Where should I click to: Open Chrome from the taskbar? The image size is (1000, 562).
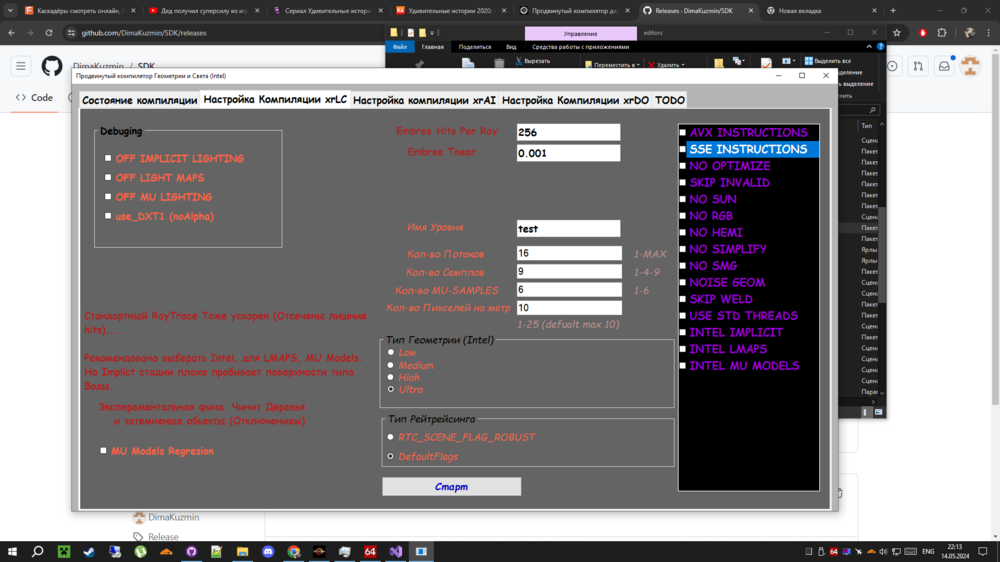(x=293, y=551)
